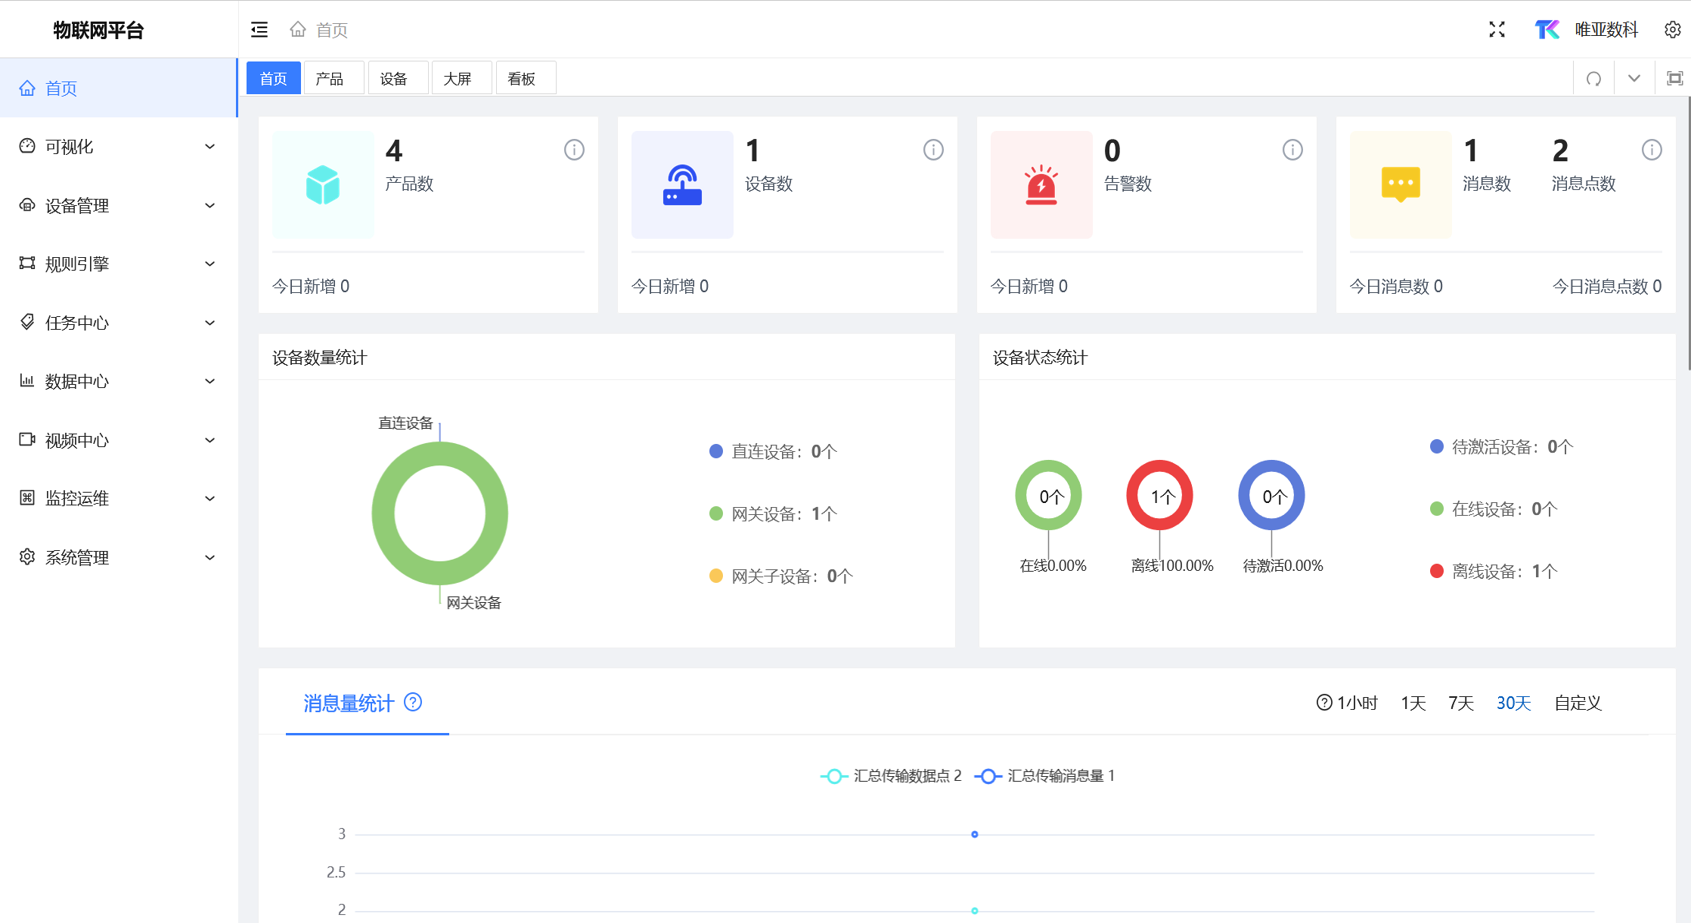Expand the 系统管理 sidebar menu

tap(77, 557)
